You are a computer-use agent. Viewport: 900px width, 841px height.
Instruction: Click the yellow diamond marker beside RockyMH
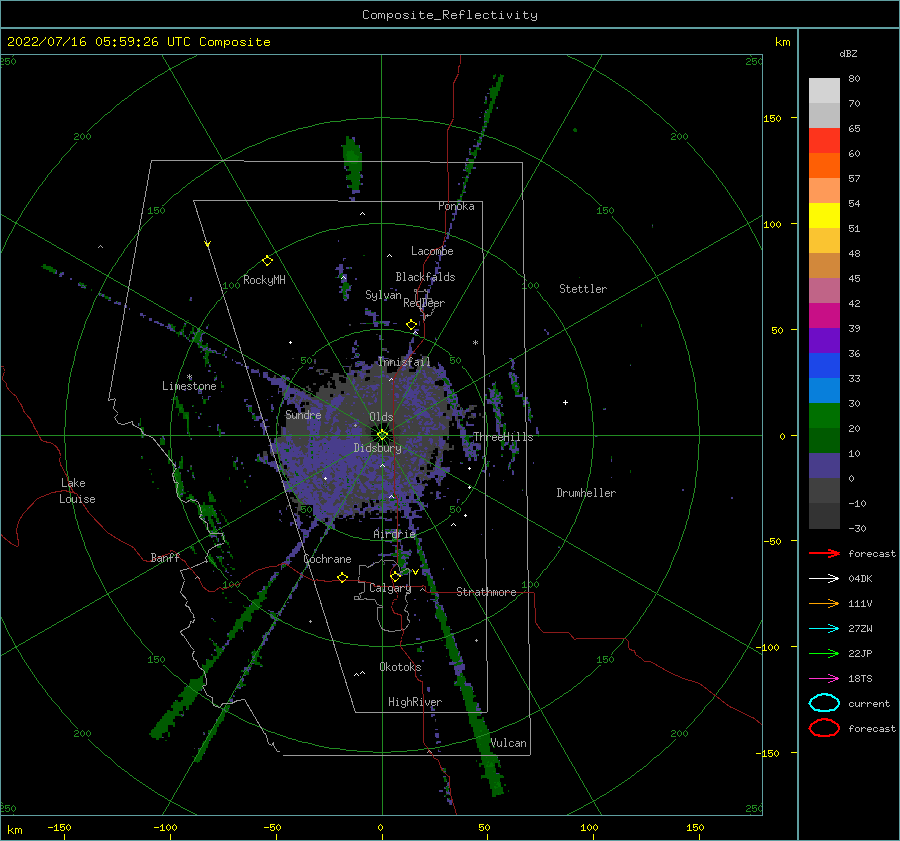267,261
